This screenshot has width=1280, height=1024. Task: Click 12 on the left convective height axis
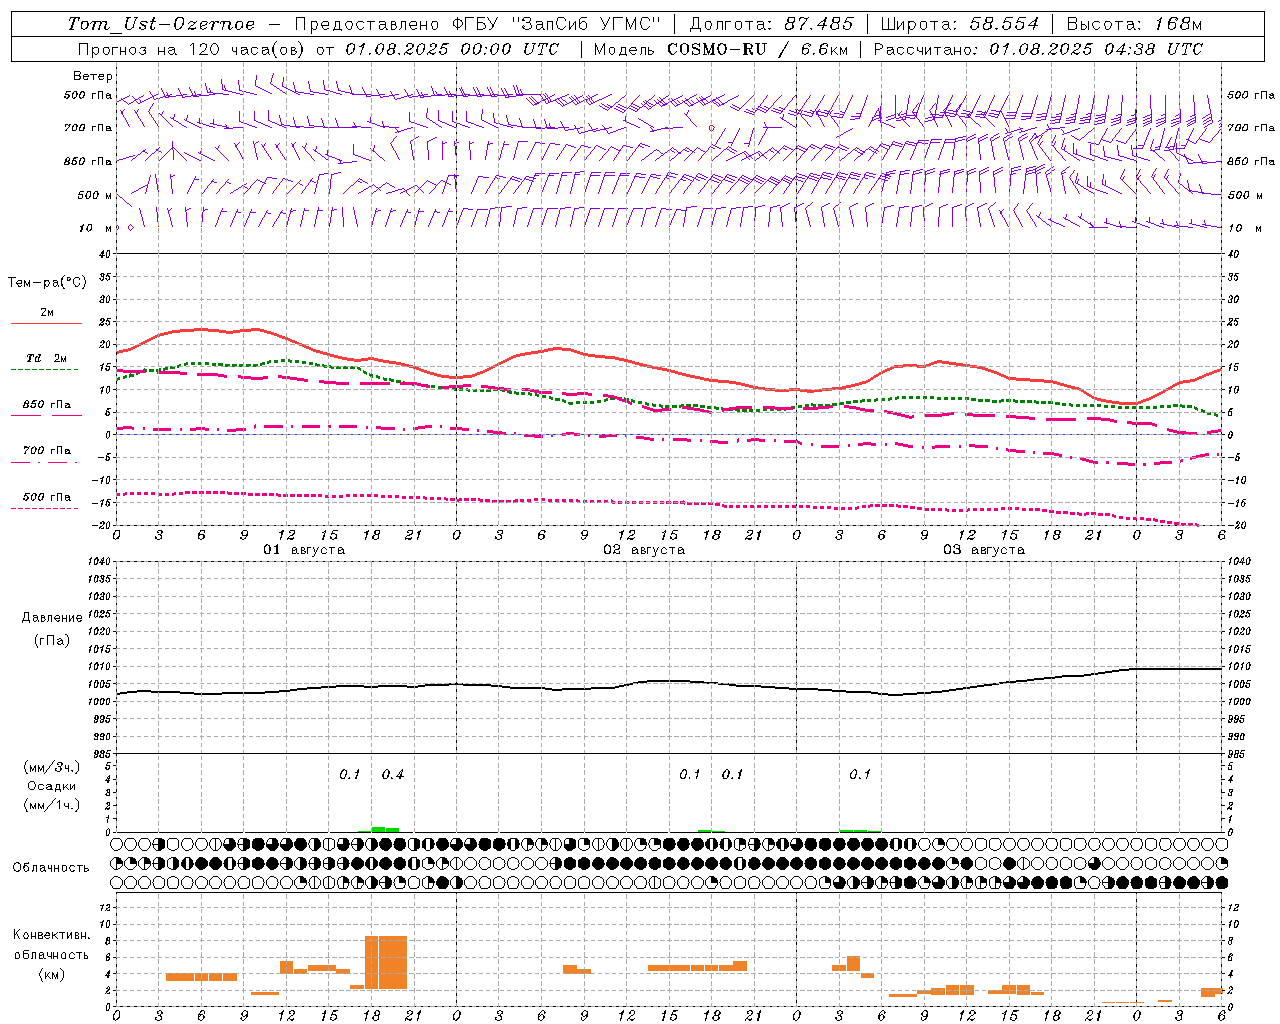pos(107,907)
